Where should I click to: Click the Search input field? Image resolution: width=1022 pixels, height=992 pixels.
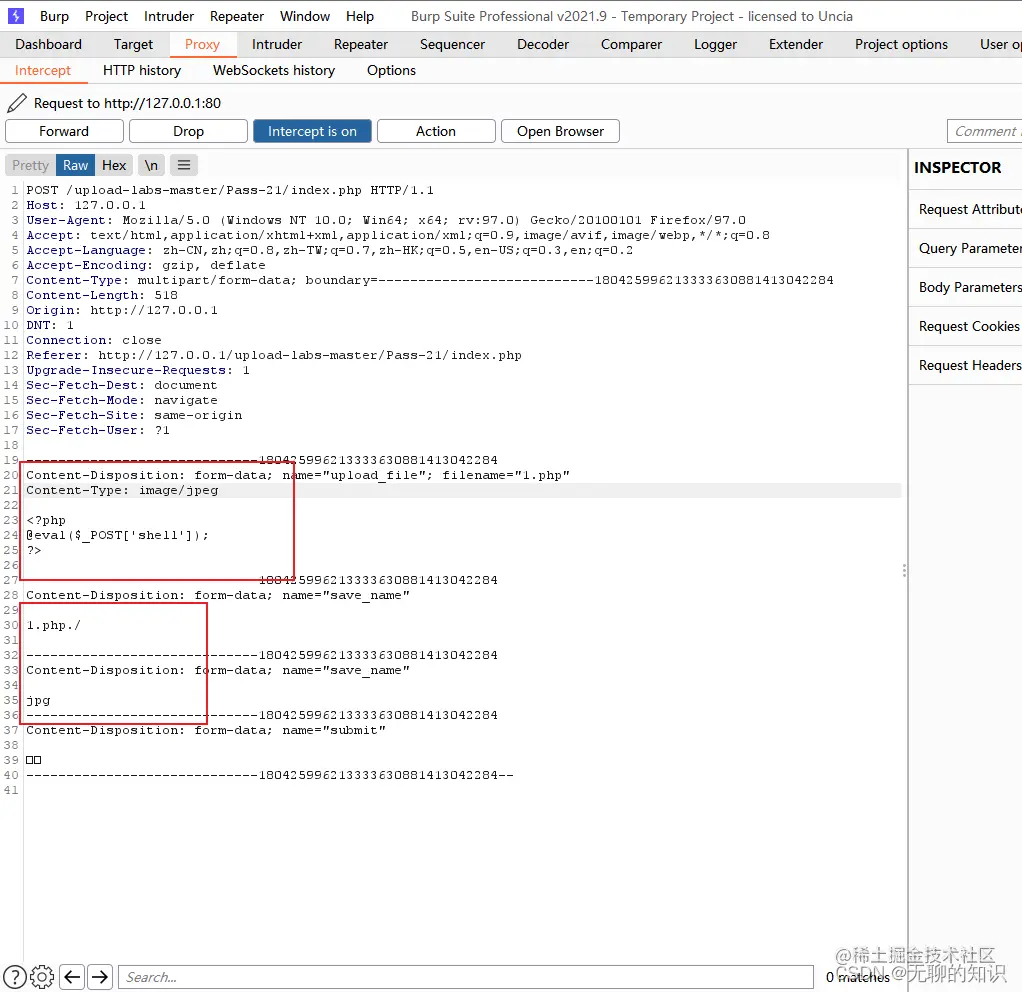coord(466,977)
